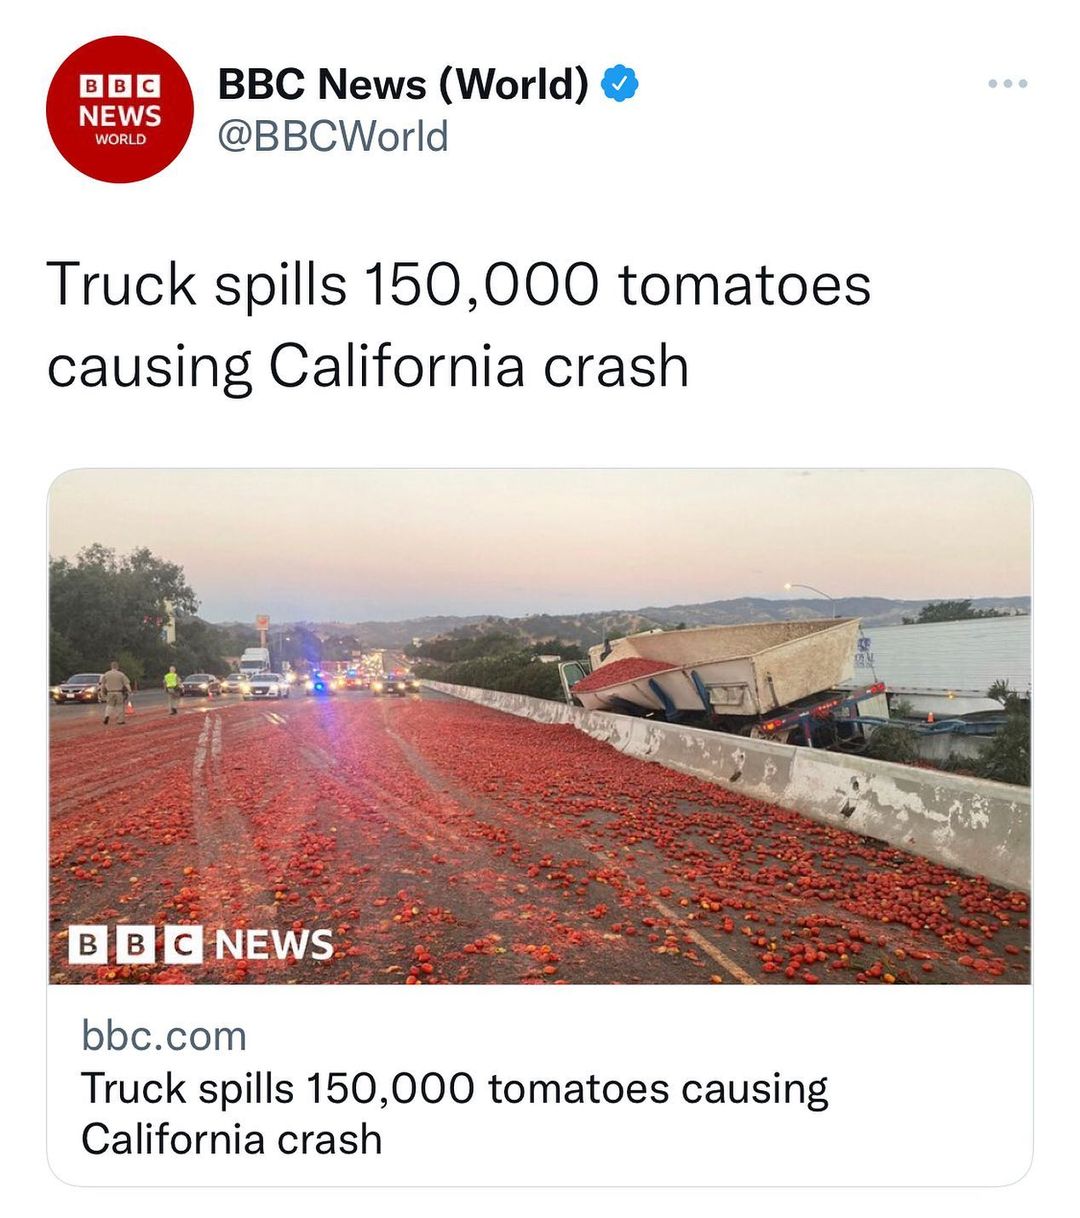Open the bbc.com domain link
Viewport: 1080px width, 1218px height.
click(164, 1036)
